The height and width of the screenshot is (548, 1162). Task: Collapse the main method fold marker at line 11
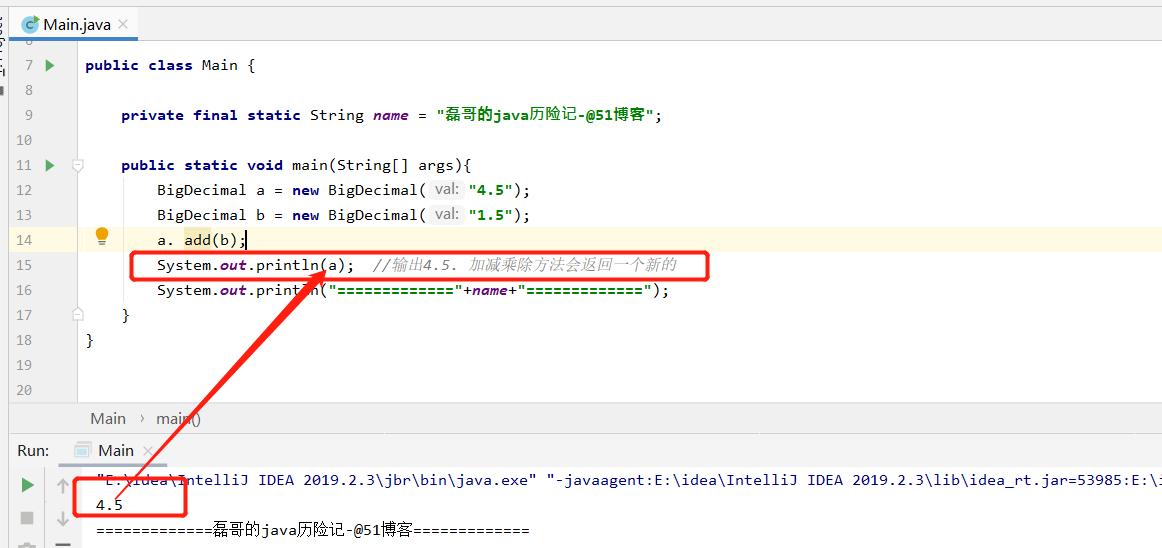pos(78,165)
